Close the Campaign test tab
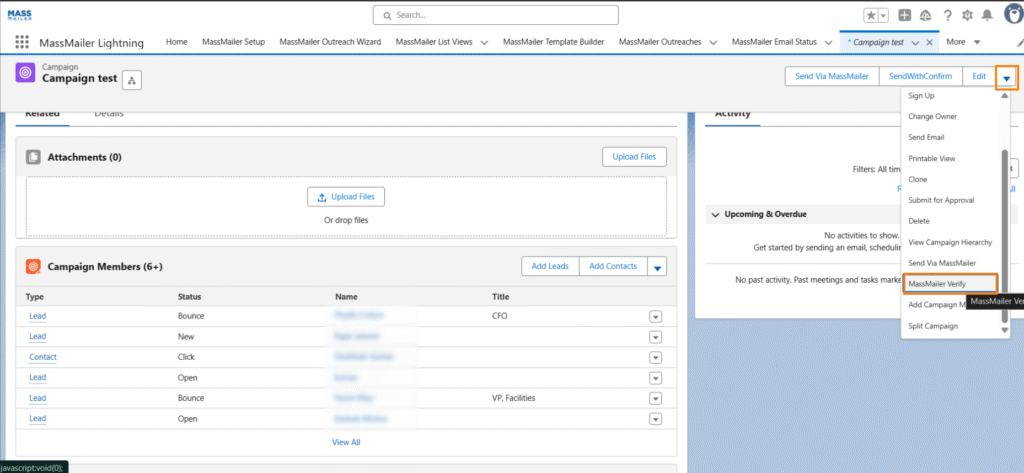 pyautogui.click(x=930, y=42)
